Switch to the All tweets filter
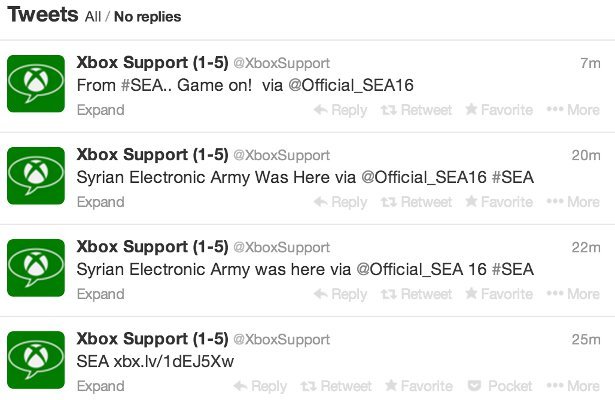Image resolution: width=615 pixels, height=400 pixels. click(x=95, y=17)
